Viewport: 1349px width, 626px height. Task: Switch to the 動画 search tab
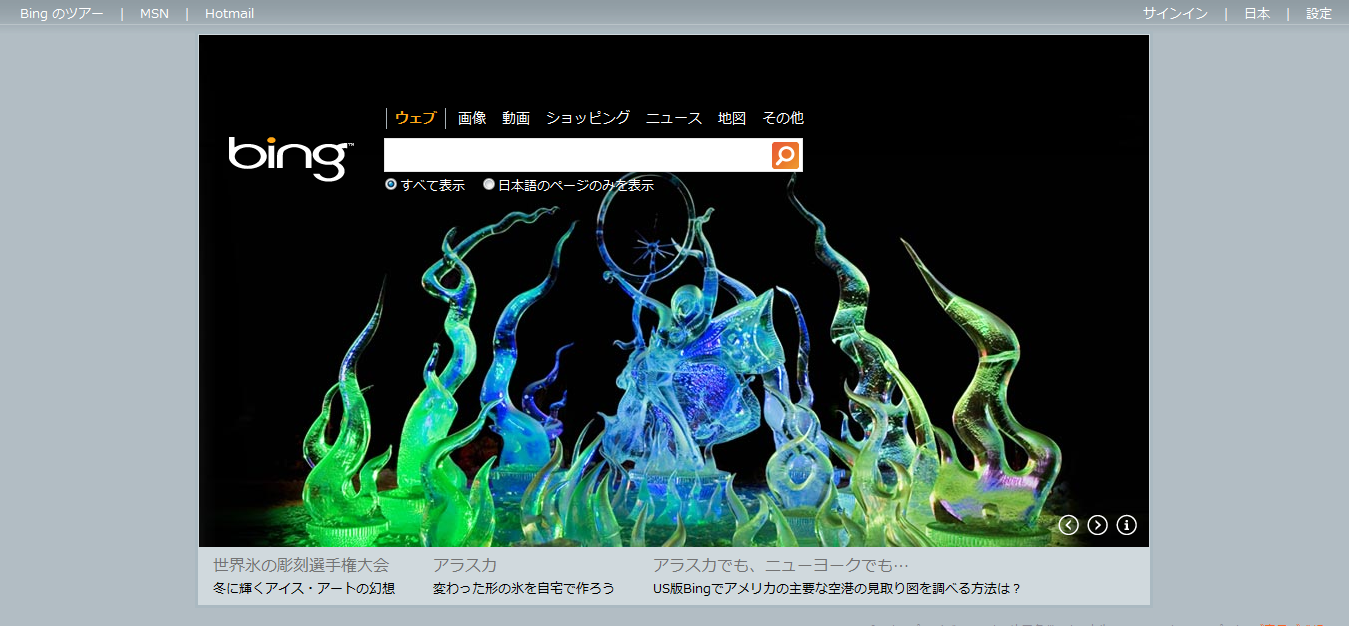[x=516, y=118]
